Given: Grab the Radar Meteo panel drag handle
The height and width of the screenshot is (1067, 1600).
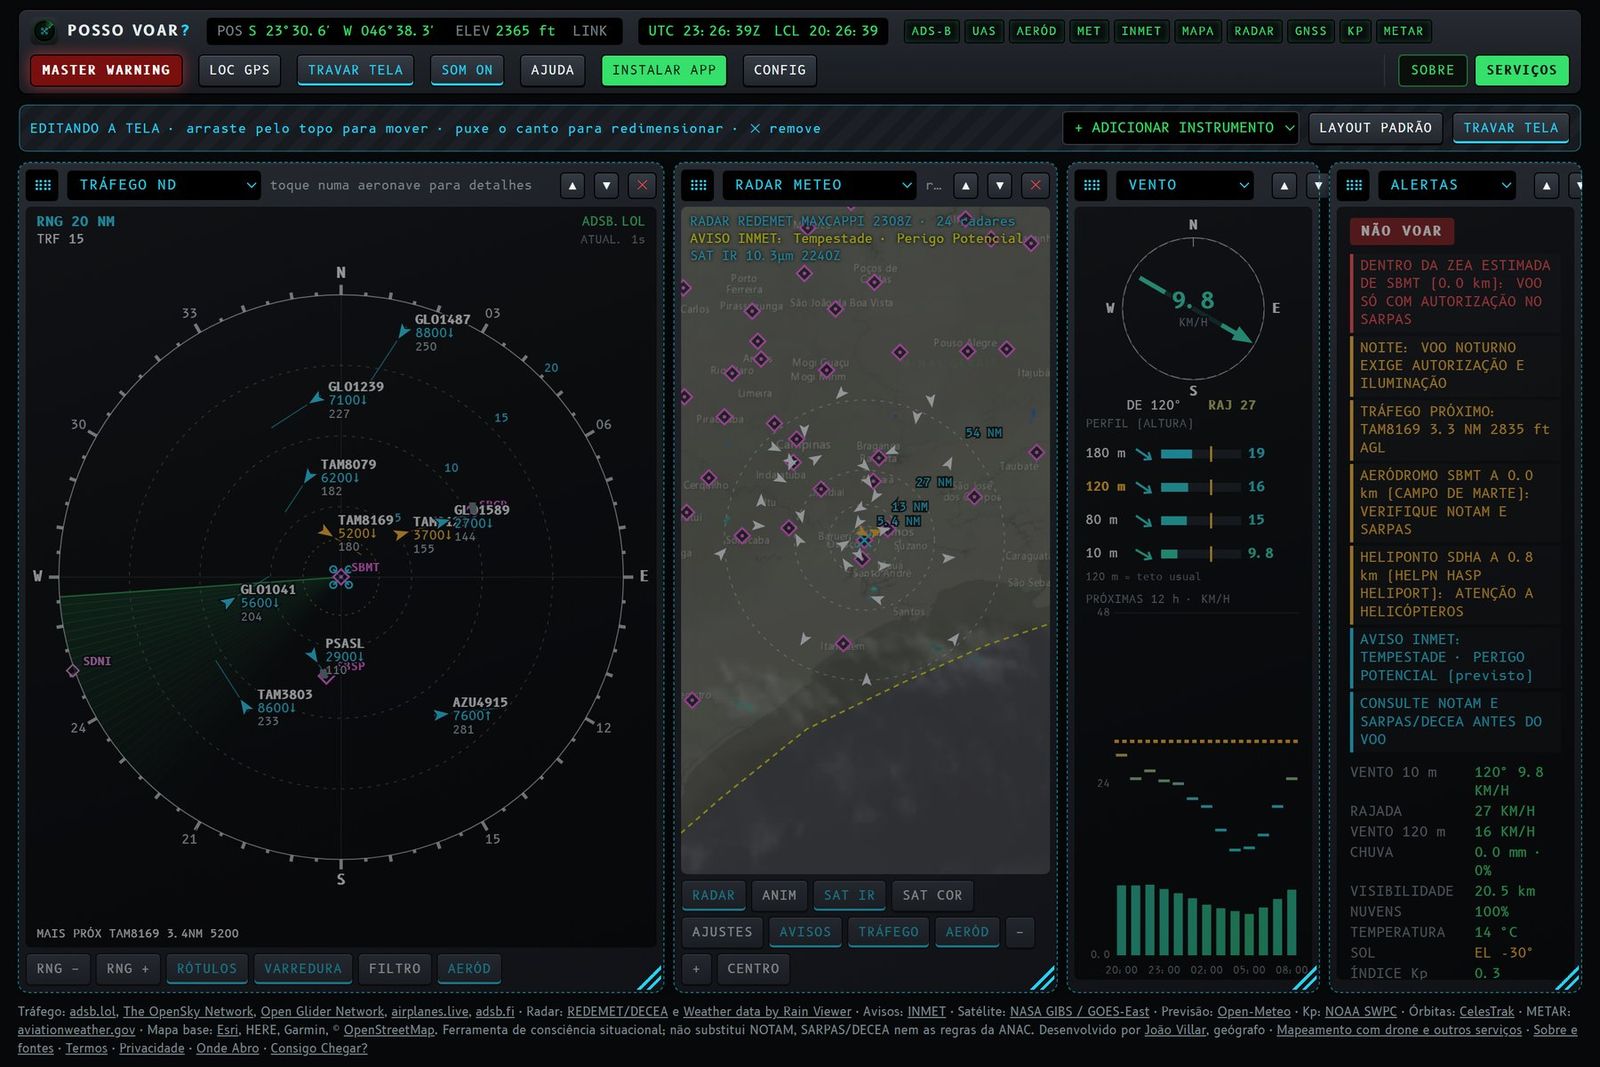Looking at the screenshot, I should click(698, 185).
